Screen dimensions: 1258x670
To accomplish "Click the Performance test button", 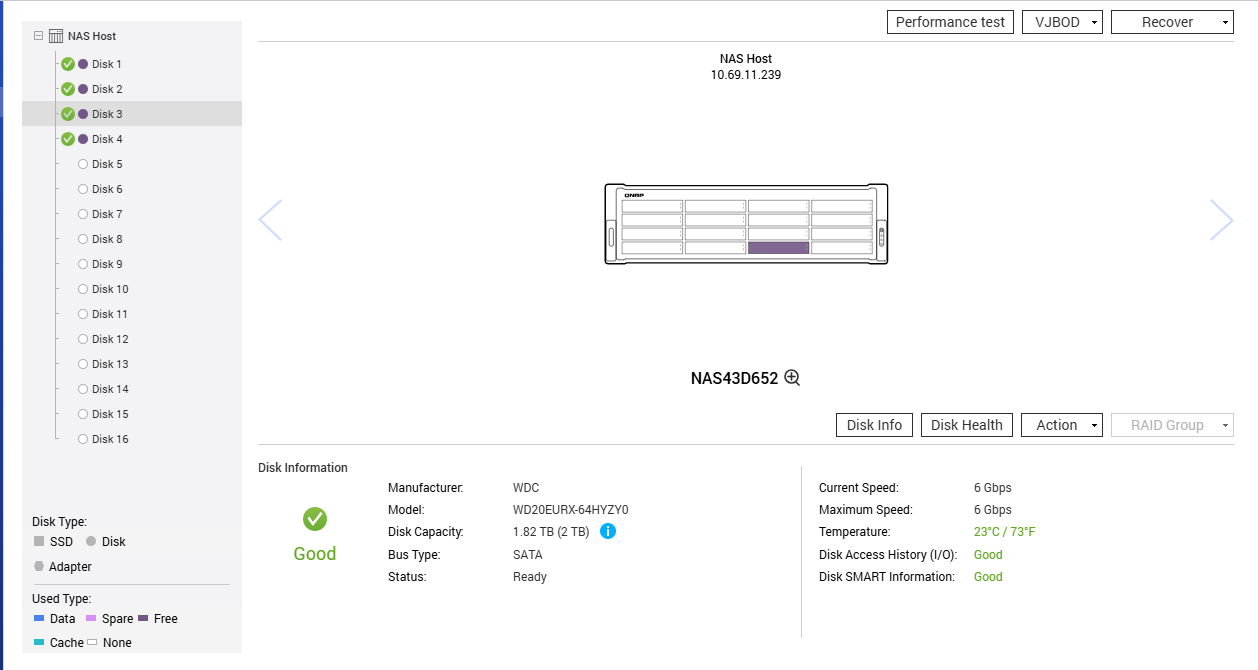I will pos(950,22).
